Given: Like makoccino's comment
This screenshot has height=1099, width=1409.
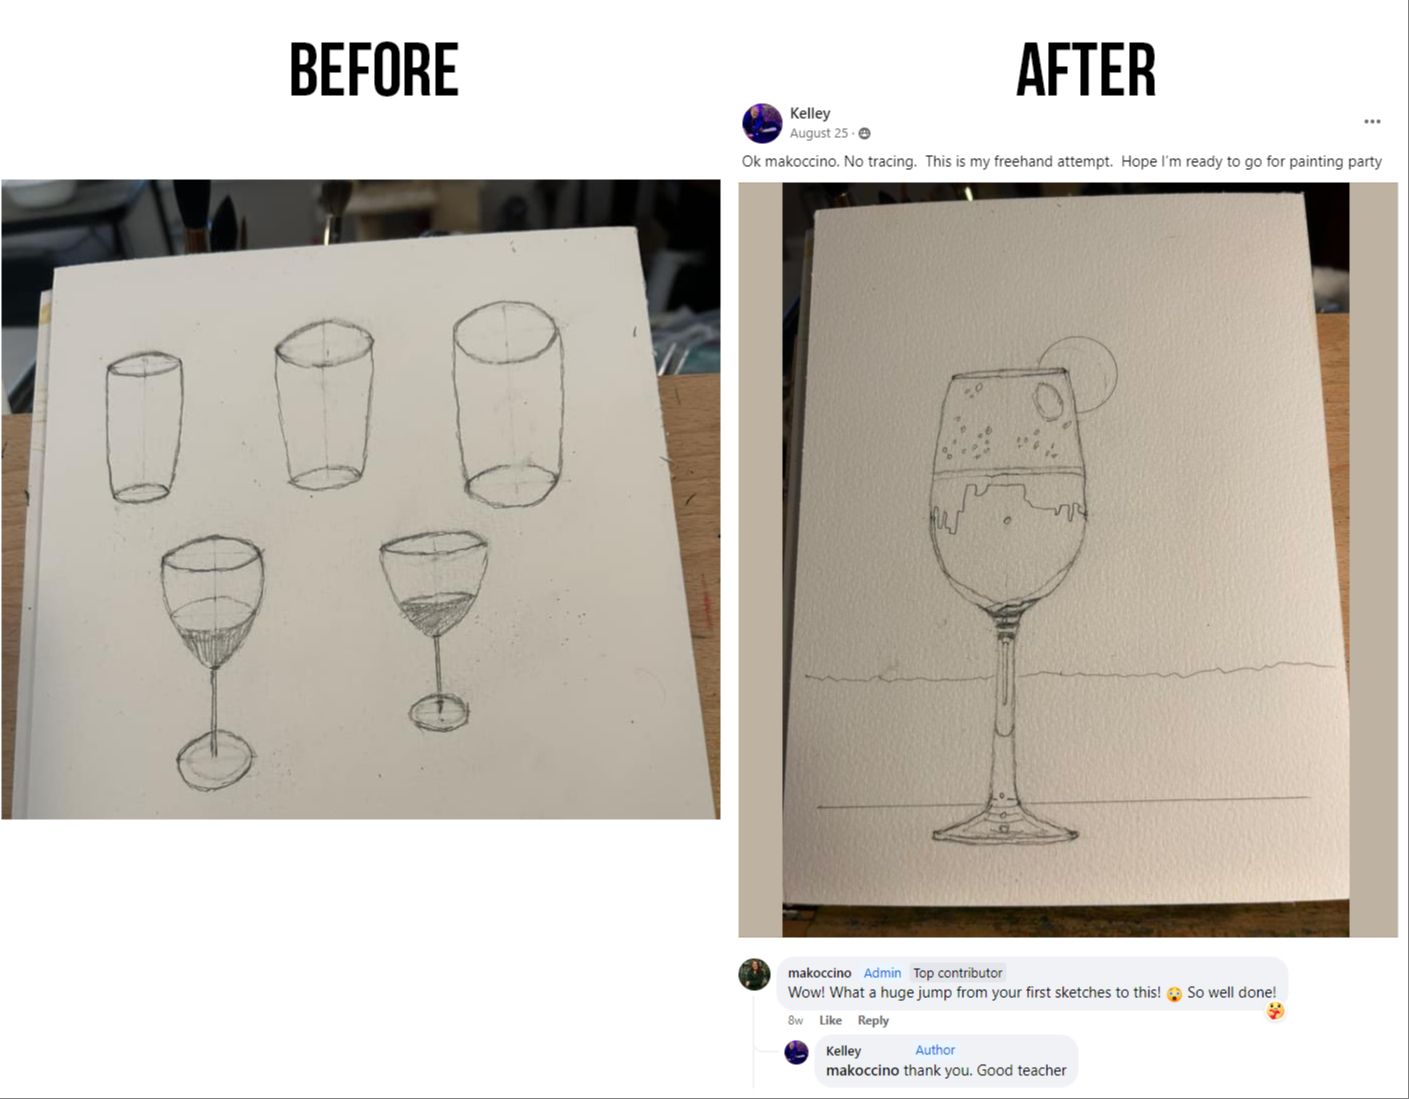Looking at the screenshot, I should (830, 1020).
